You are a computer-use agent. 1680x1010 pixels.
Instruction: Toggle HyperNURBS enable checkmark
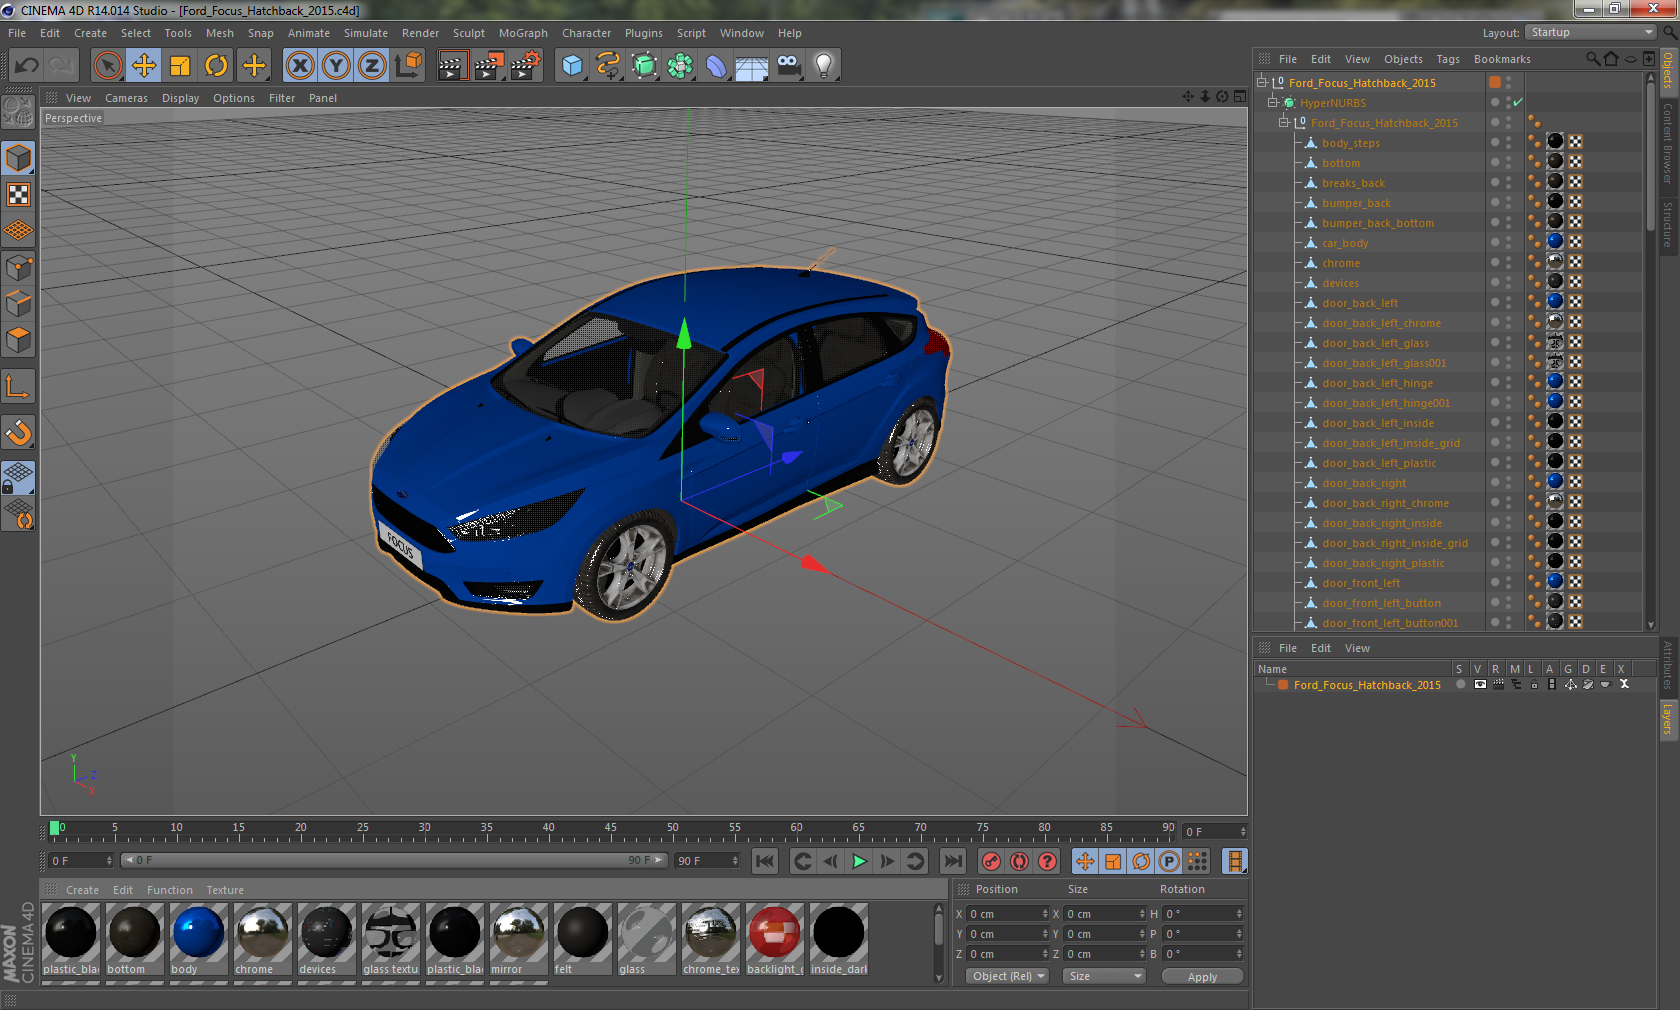[1518, 102]
